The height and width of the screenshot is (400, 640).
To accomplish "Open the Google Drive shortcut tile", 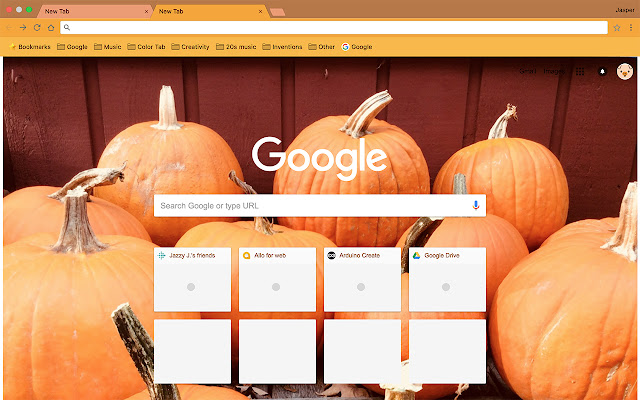I will (447, 280).
